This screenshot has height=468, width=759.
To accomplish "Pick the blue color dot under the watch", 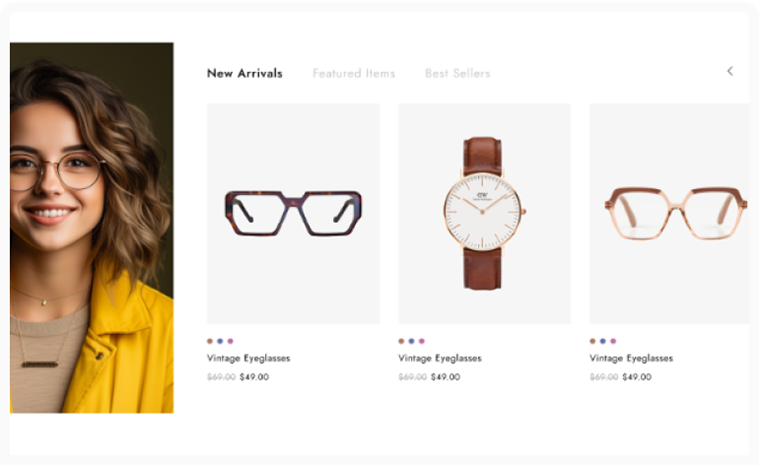I will coord(411,341).
